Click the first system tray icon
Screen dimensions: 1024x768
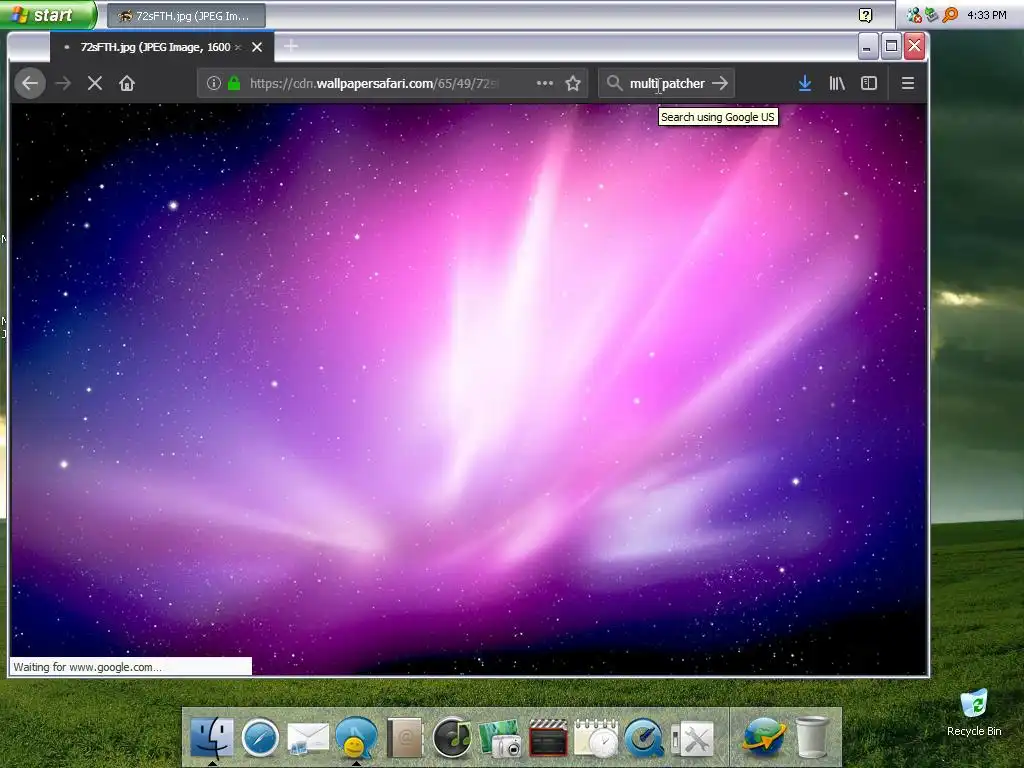pos(914,14)
